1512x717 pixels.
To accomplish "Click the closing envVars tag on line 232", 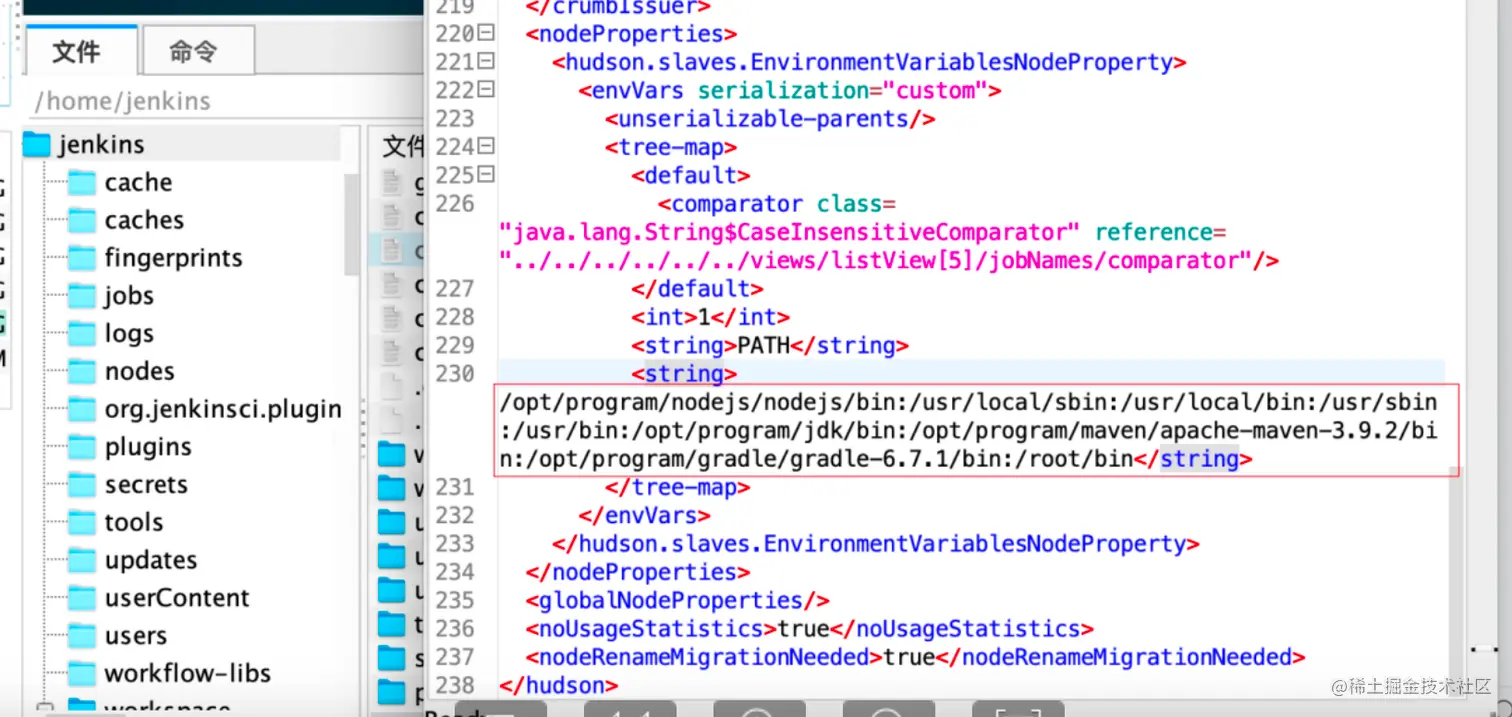I will (x=644, y=516).
